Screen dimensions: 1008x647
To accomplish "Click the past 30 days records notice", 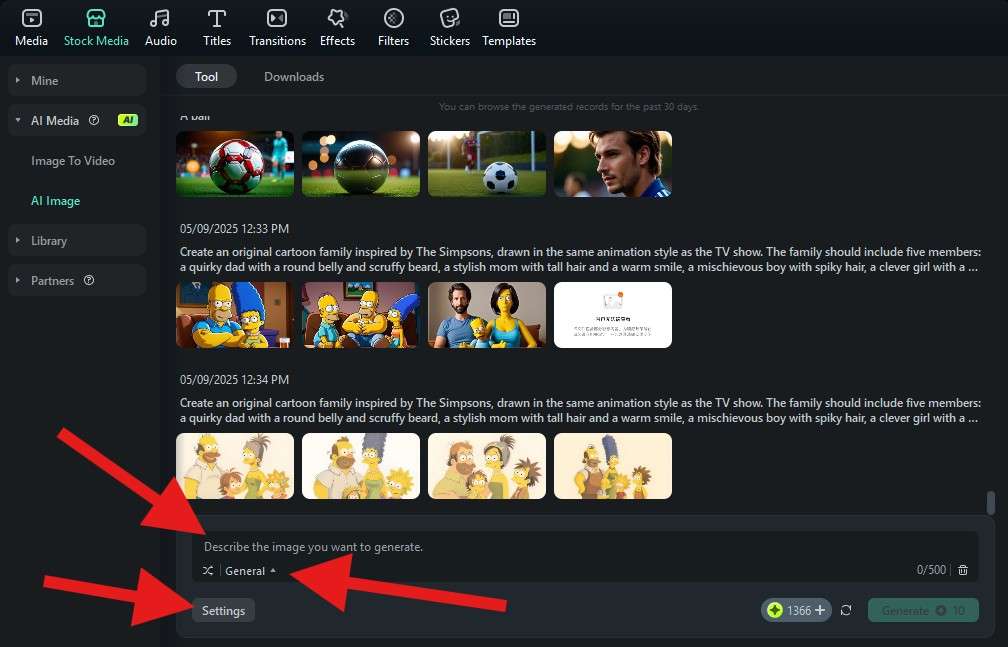I will point(568,107).
